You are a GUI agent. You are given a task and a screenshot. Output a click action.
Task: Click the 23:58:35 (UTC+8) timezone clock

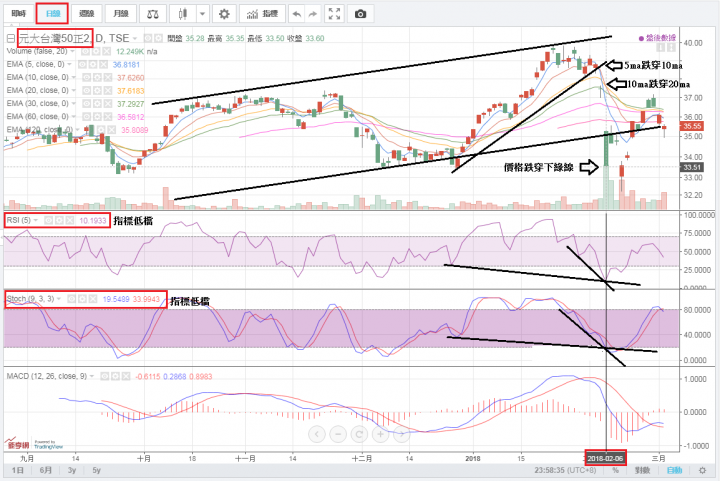click(x=565, y=470)
